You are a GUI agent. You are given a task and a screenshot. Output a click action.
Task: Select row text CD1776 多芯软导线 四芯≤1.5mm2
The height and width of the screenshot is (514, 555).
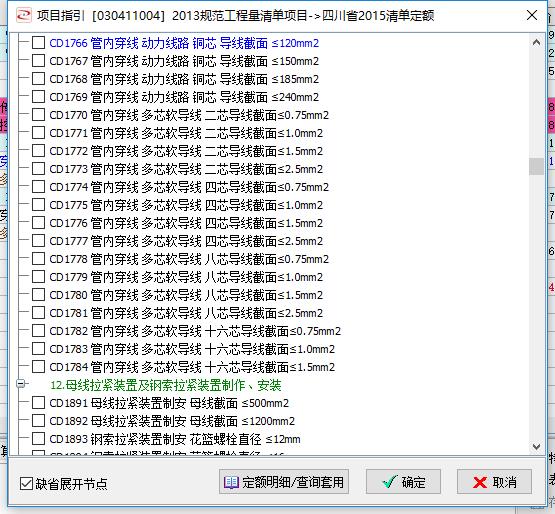[186, 223]
